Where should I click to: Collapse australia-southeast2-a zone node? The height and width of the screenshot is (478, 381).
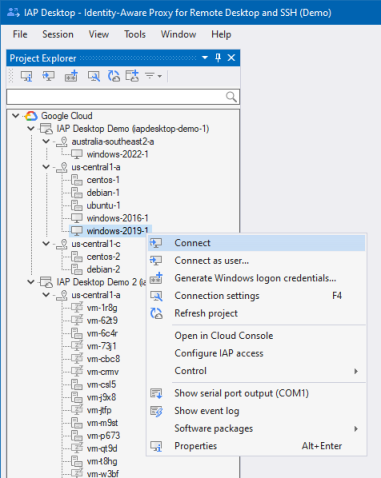(x=46, y=141)
